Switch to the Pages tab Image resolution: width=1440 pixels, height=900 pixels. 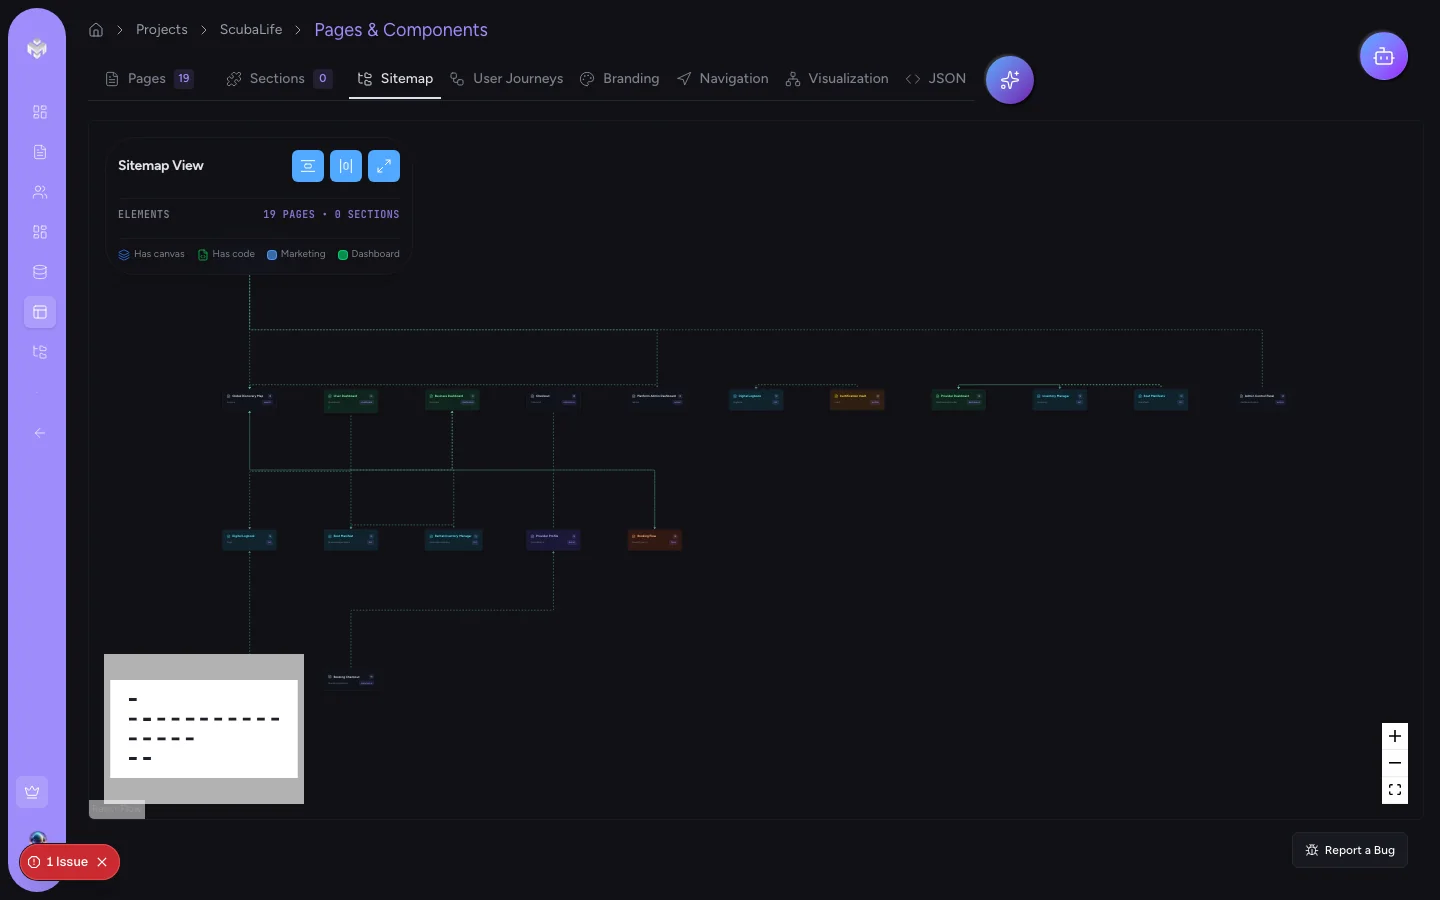tap(149, 79)
